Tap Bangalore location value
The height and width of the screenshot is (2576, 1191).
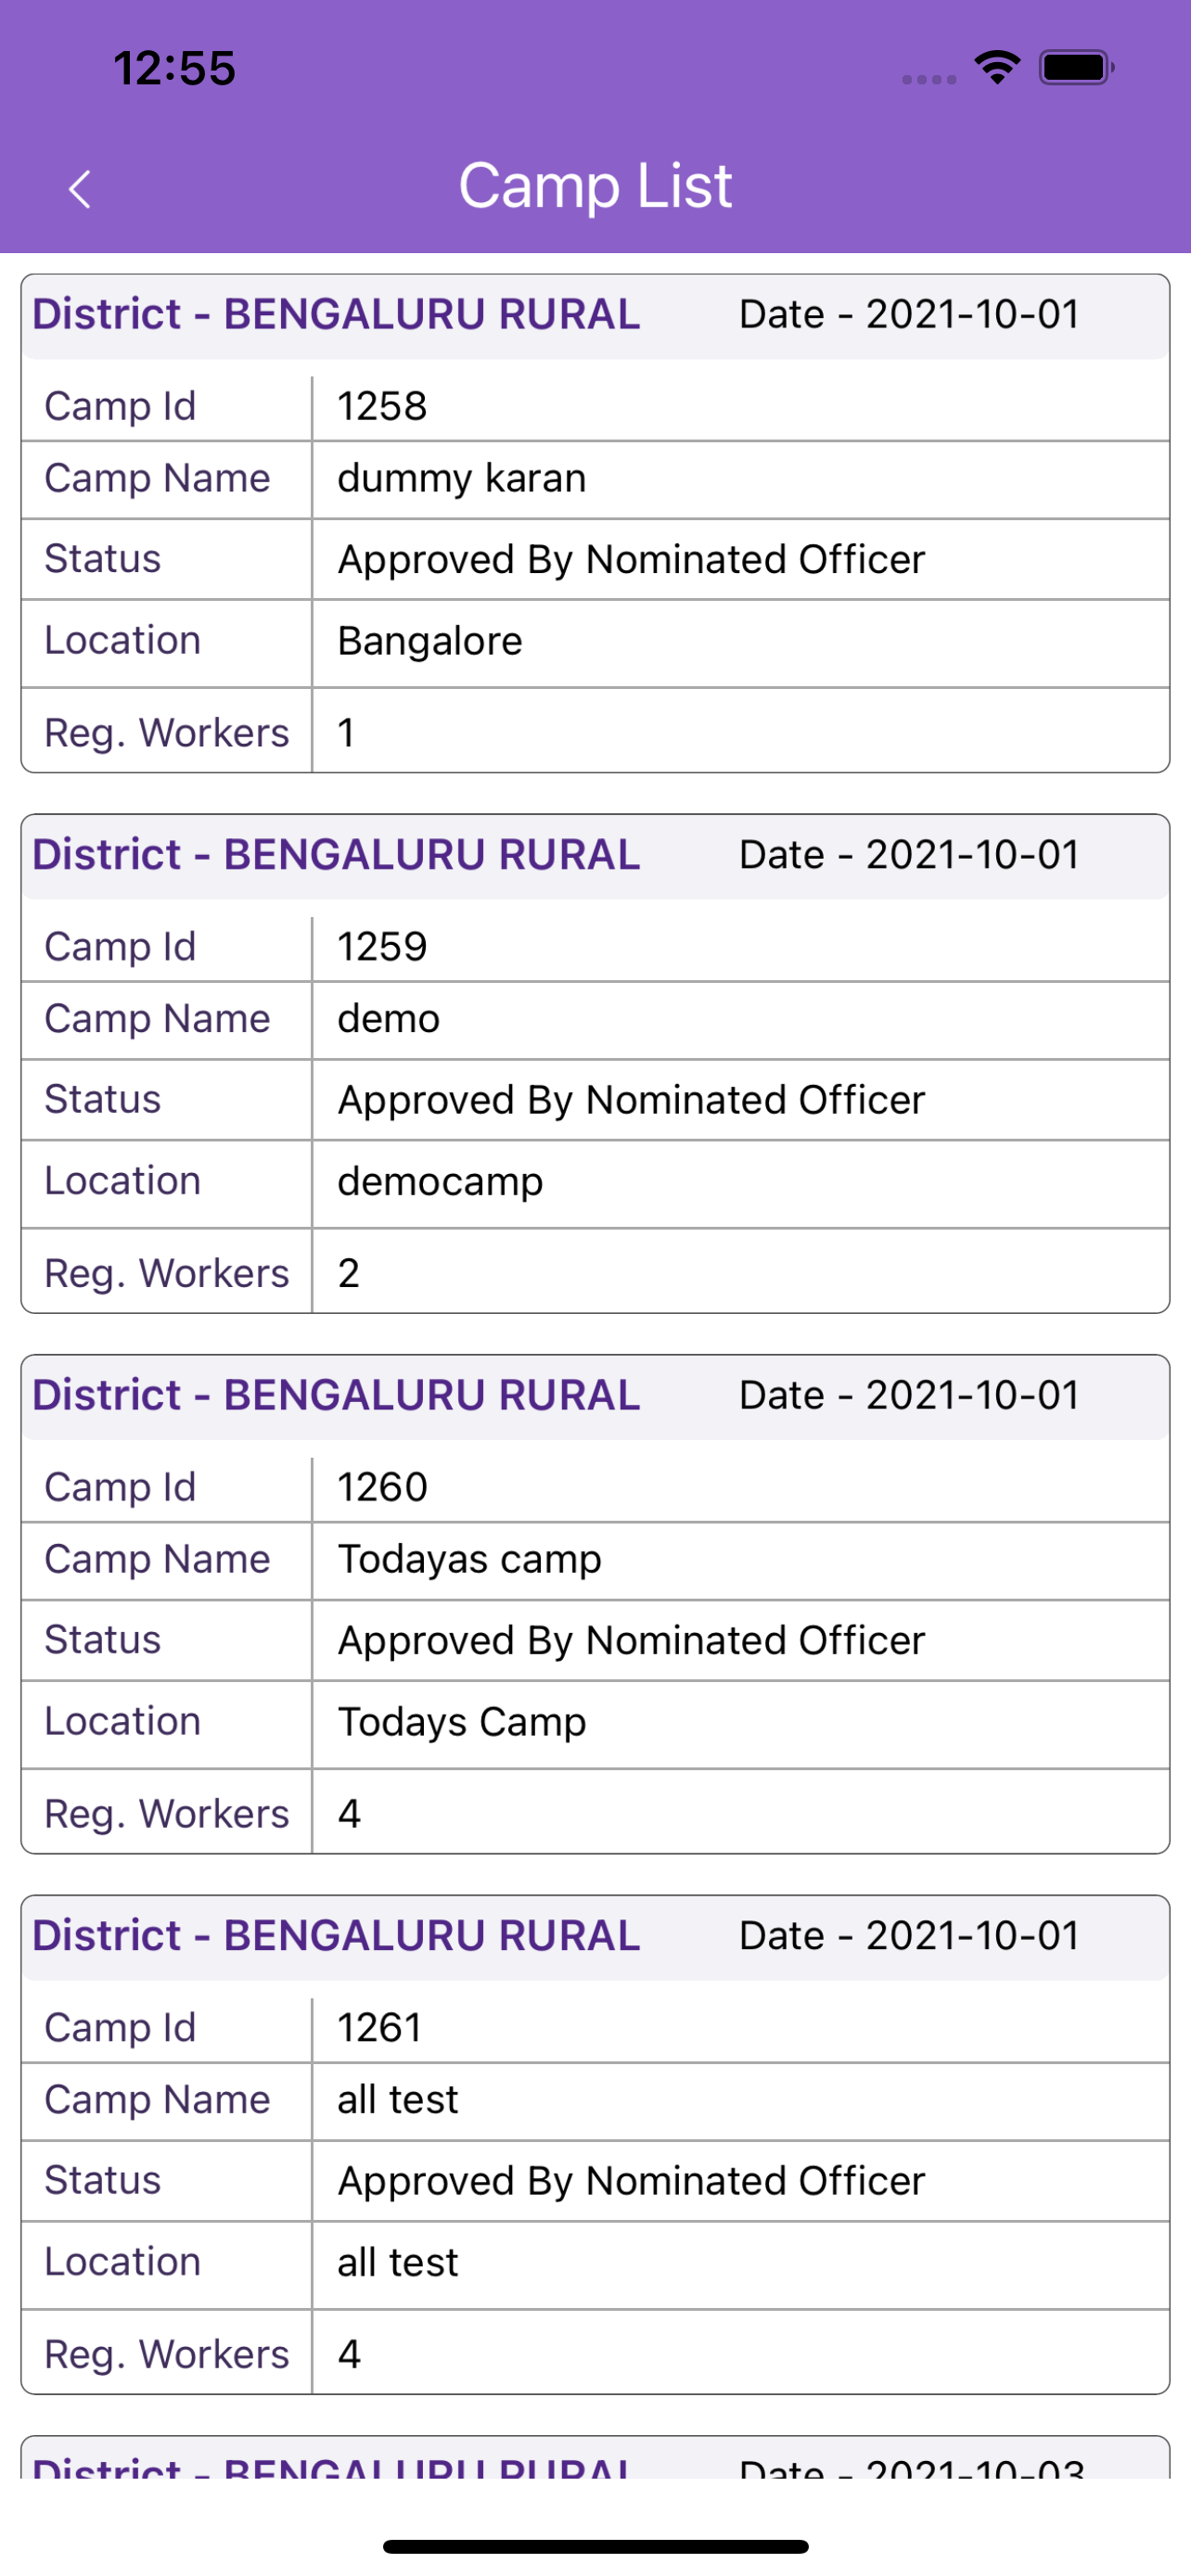coord(430,641)
